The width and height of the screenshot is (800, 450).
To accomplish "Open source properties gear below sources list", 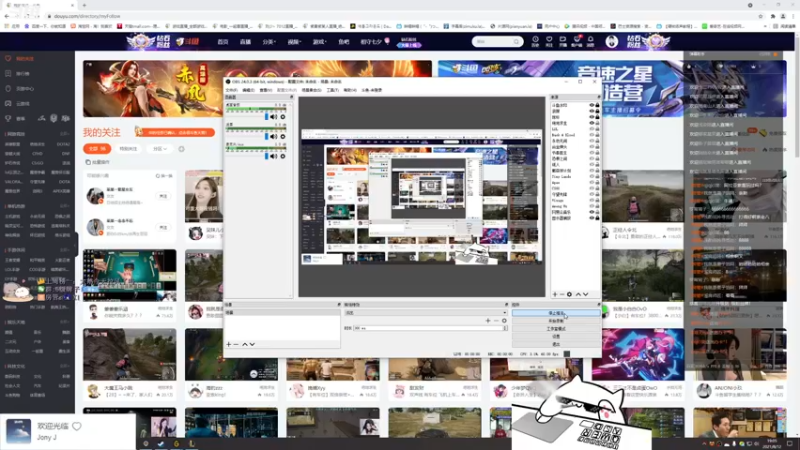I will coord(569,294).
